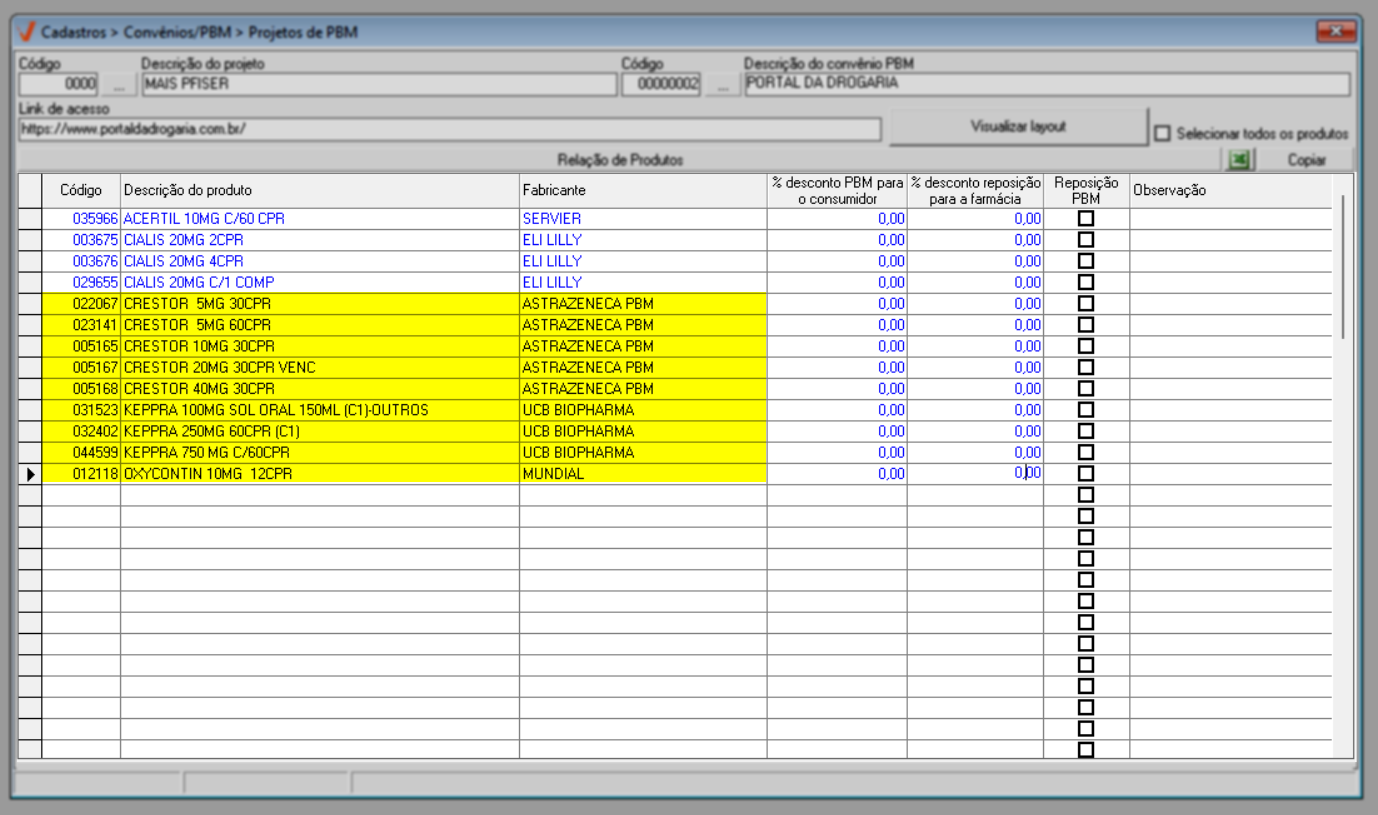Click % desconto reposição para a farmácia header

click(975, 190)
